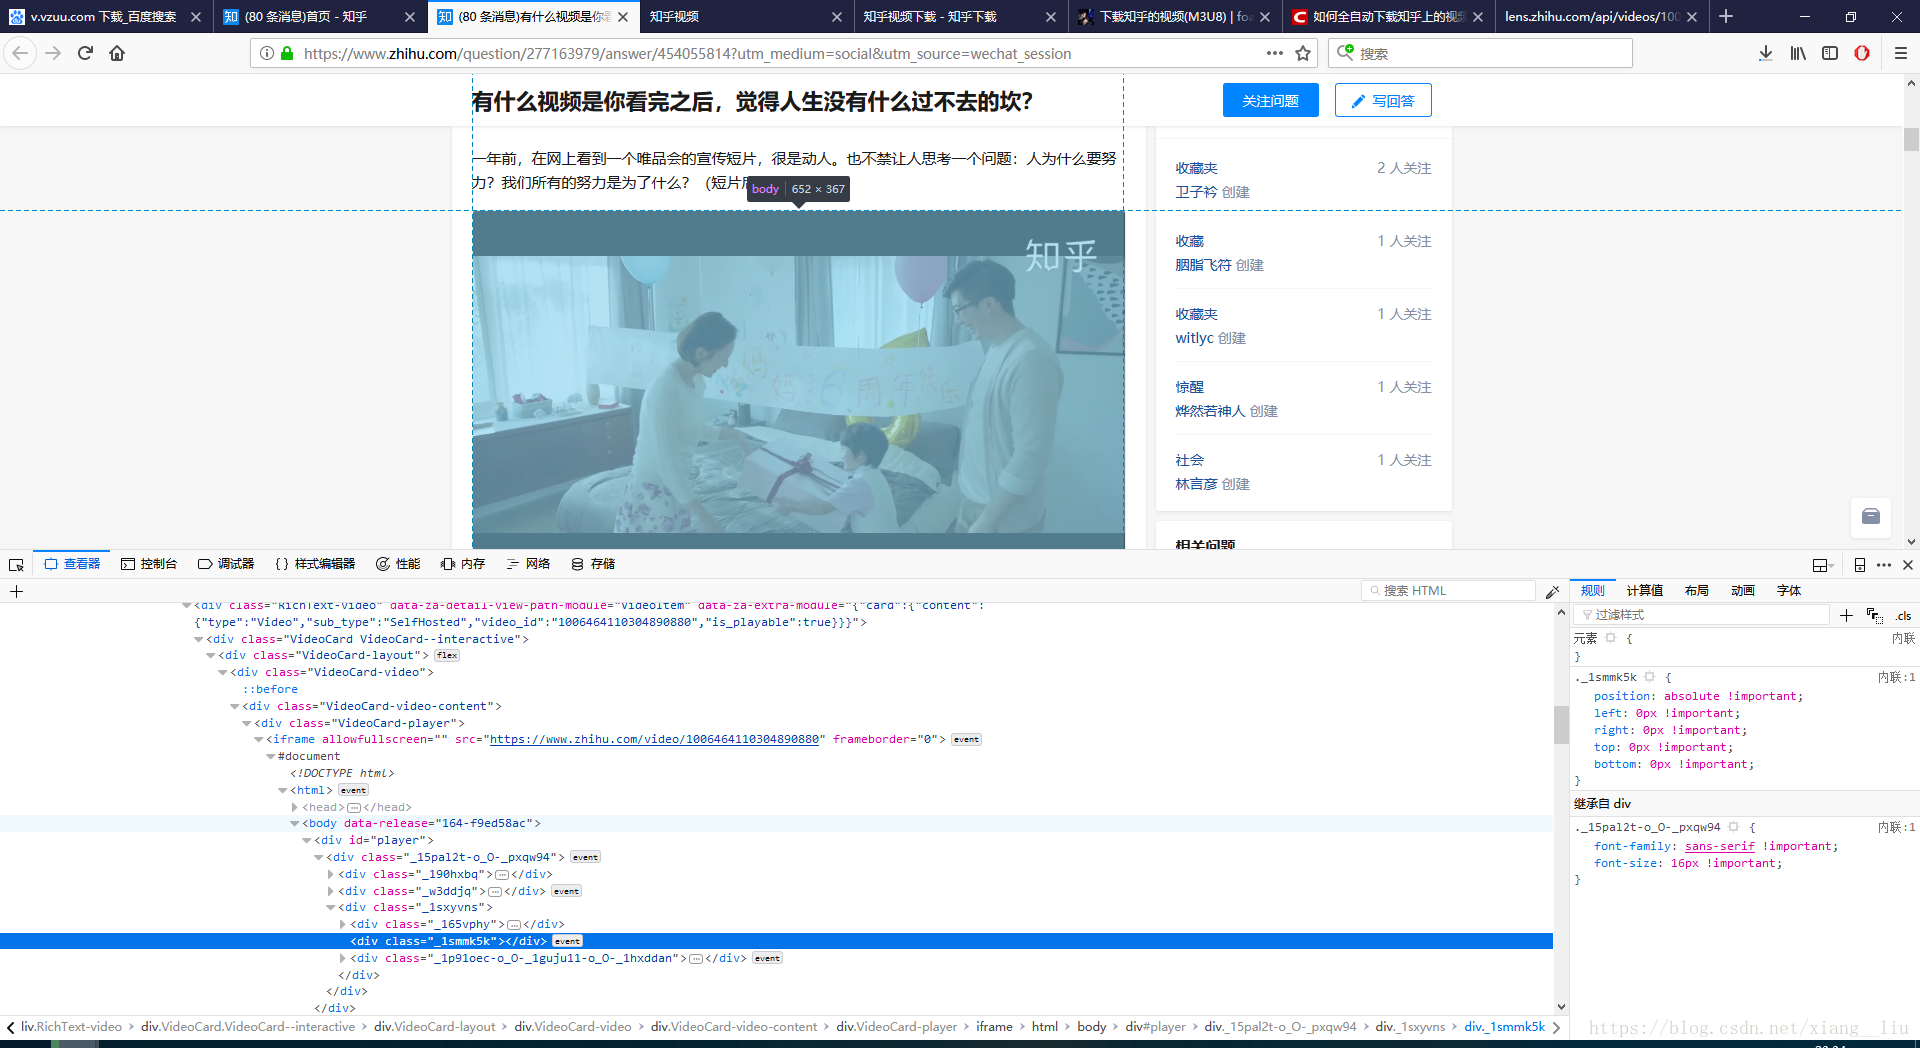The image size is (1920, 1048).
Task: Expand the head element node
Action: [x=295, y=807]
